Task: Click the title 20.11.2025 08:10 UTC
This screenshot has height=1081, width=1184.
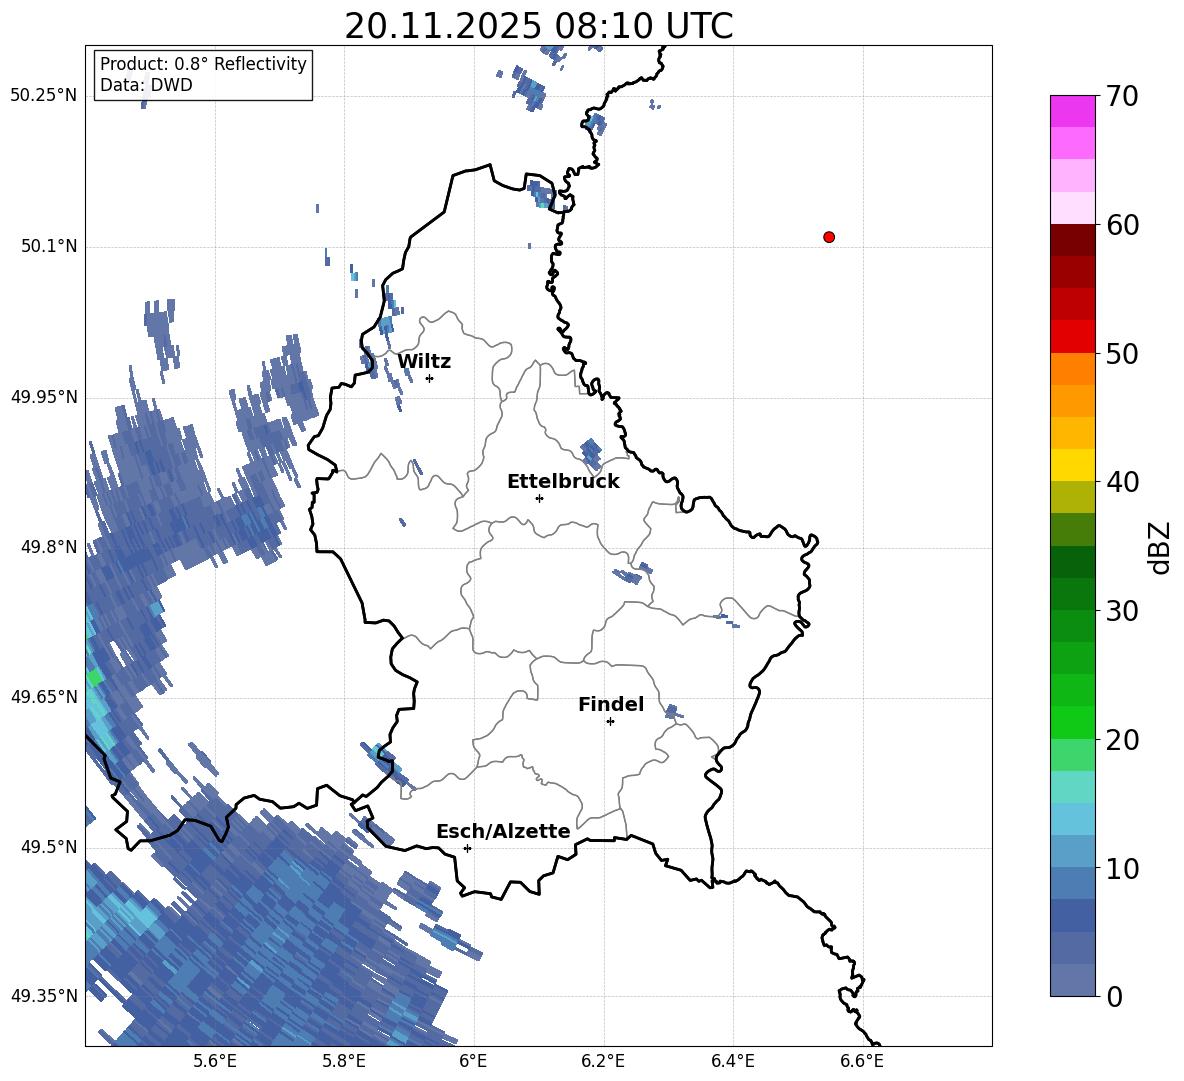Action: pyautogui.click(x=539, y=26)
